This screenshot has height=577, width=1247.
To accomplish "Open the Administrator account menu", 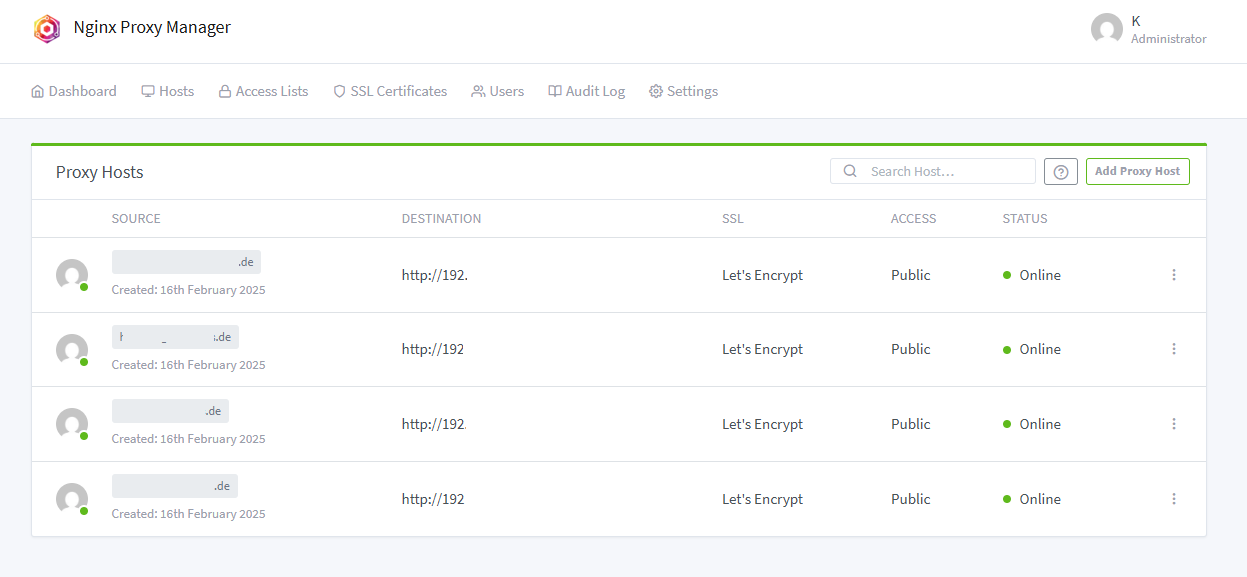I will point(1167,30).
